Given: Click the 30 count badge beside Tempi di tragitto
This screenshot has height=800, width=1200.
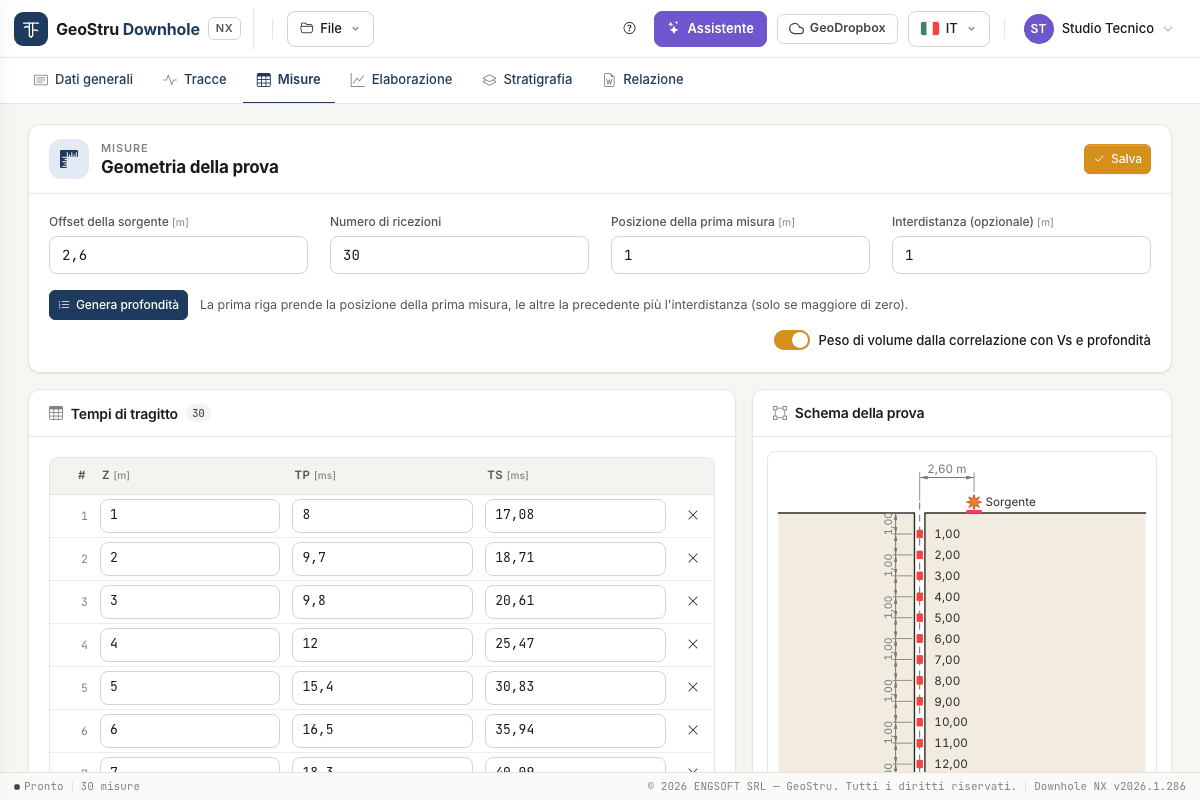Looking at the screenshot, I should tap(198, 413).
